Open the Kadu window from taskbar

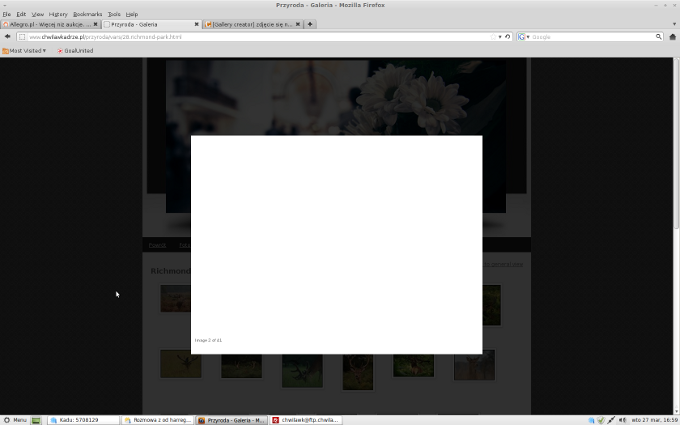83,420
